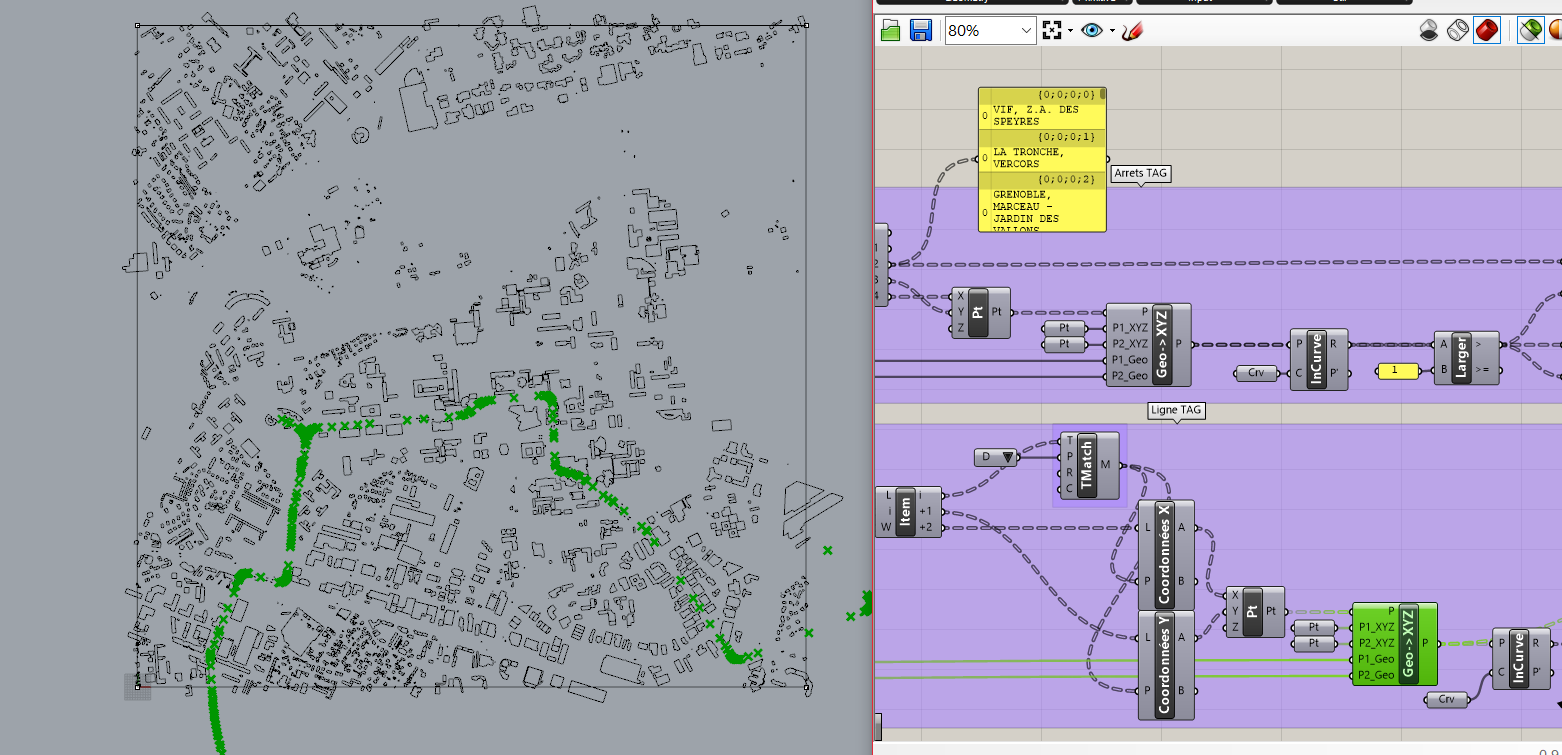The height and width of the screenshot is (755, 1562).
Task: Select the green Geo->XYZ component
Action: pyautogui.click(x=1395, y=645)
